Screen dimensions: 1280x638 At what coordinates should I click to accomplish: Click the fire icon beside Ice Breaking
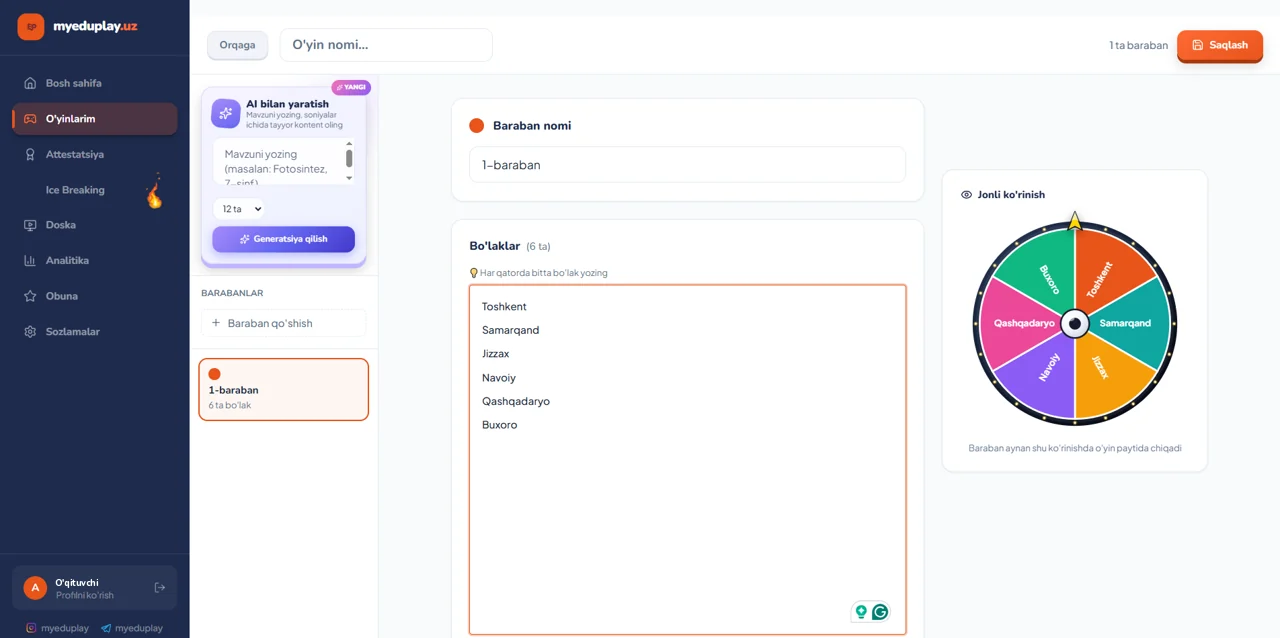154,192
